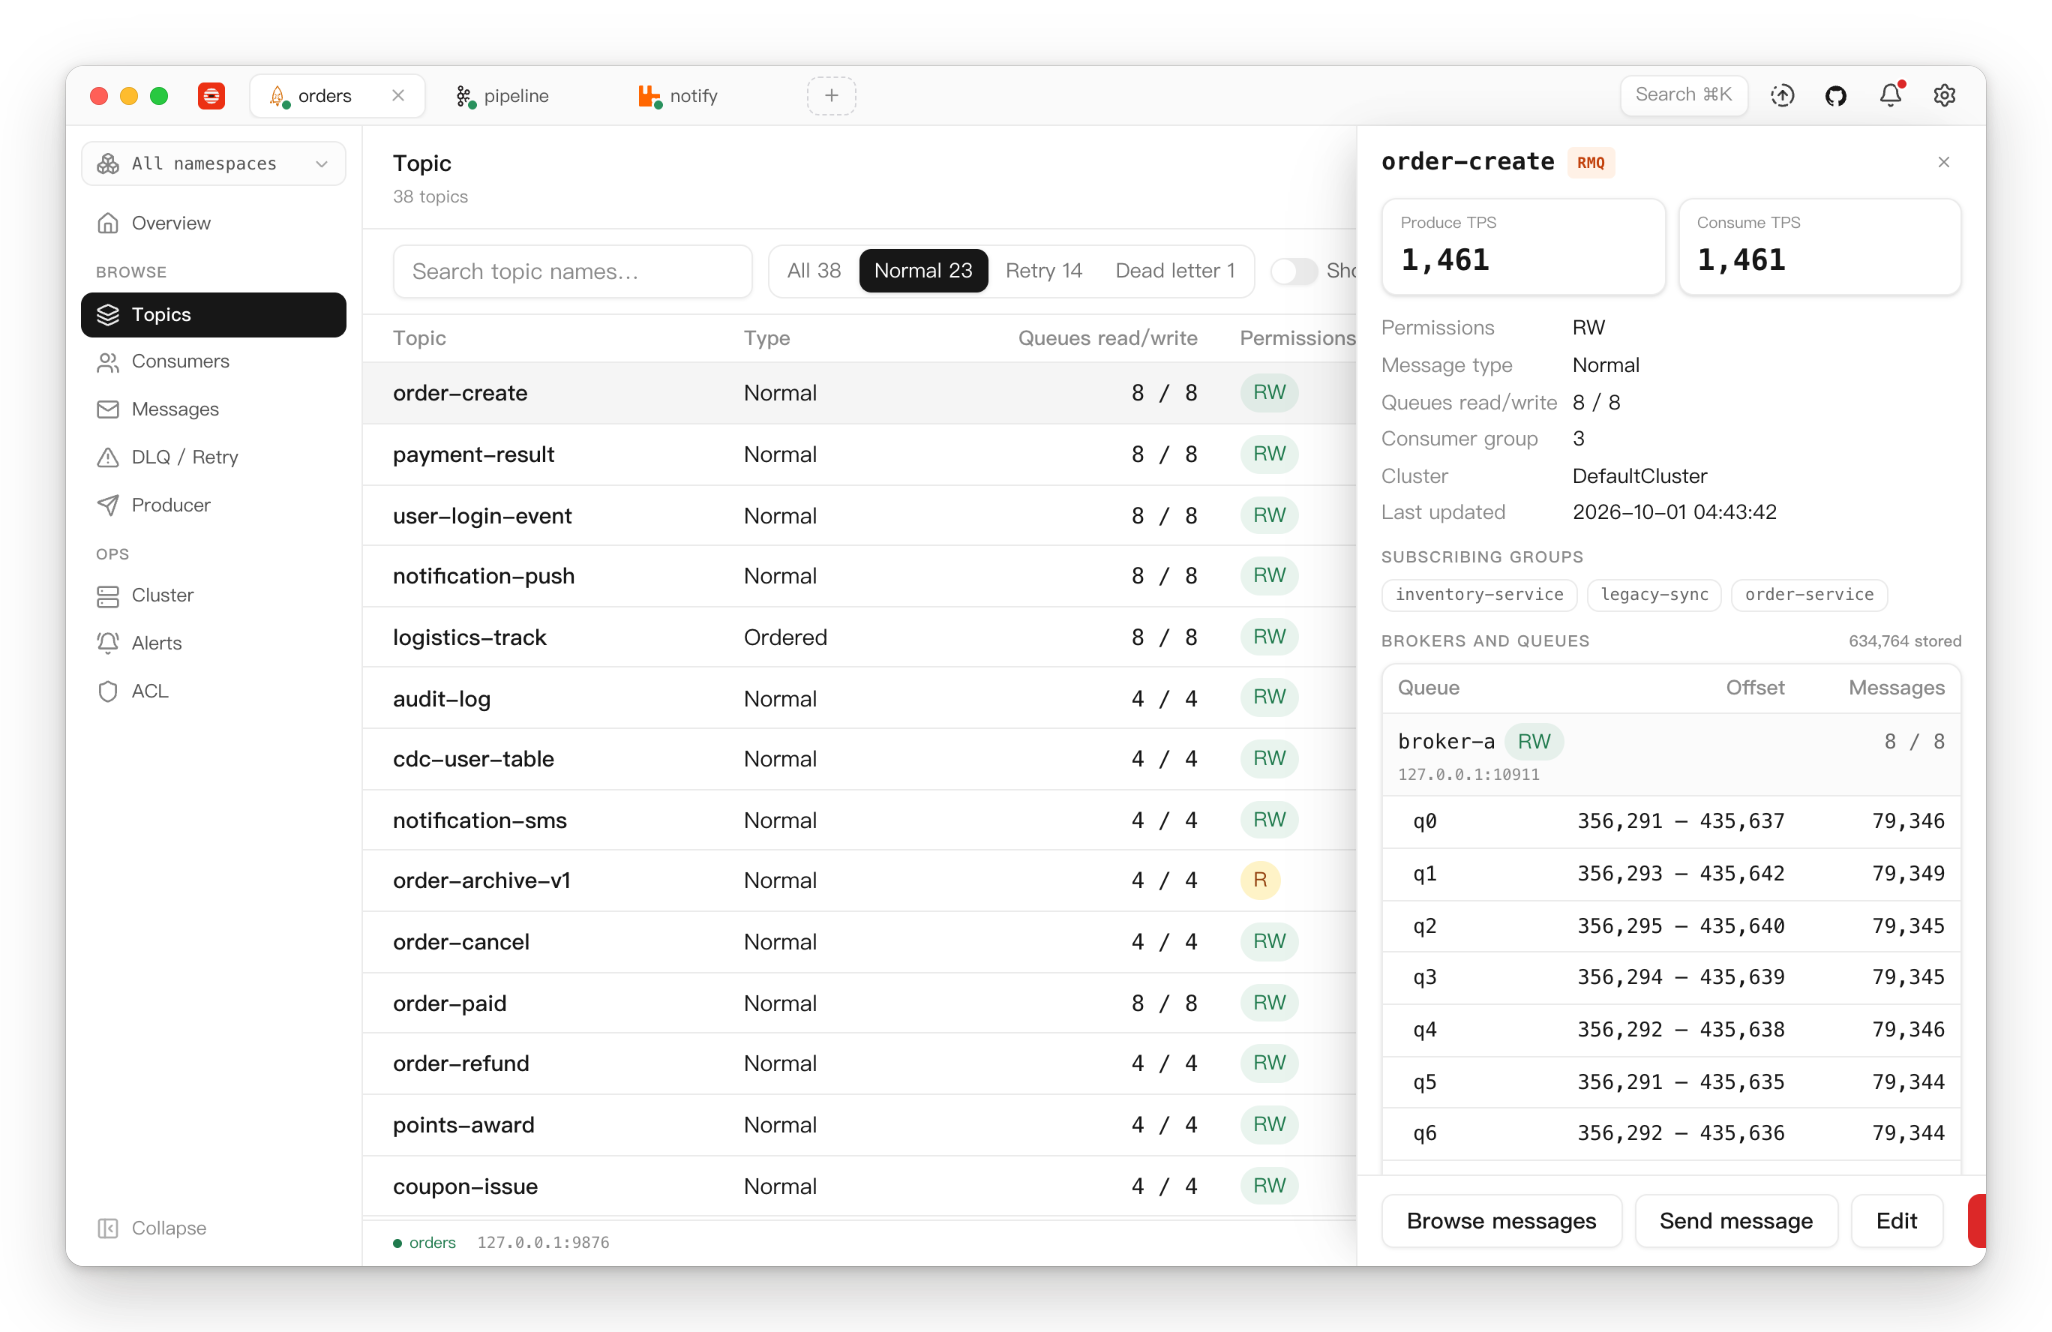Click the orders connection status in footer
This screenshot has width=2052, height=1332.
(x=424, y=1243)
